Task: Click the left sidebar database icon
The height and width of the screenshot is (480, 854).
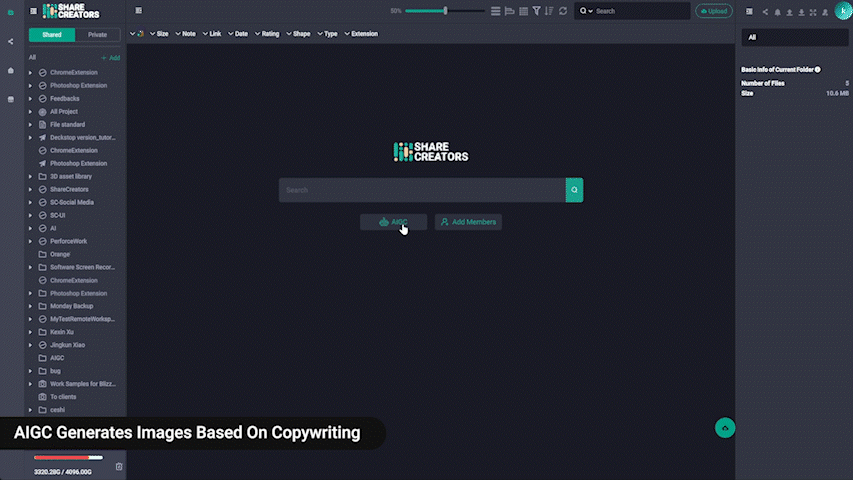Action: [x=10, y=99]
